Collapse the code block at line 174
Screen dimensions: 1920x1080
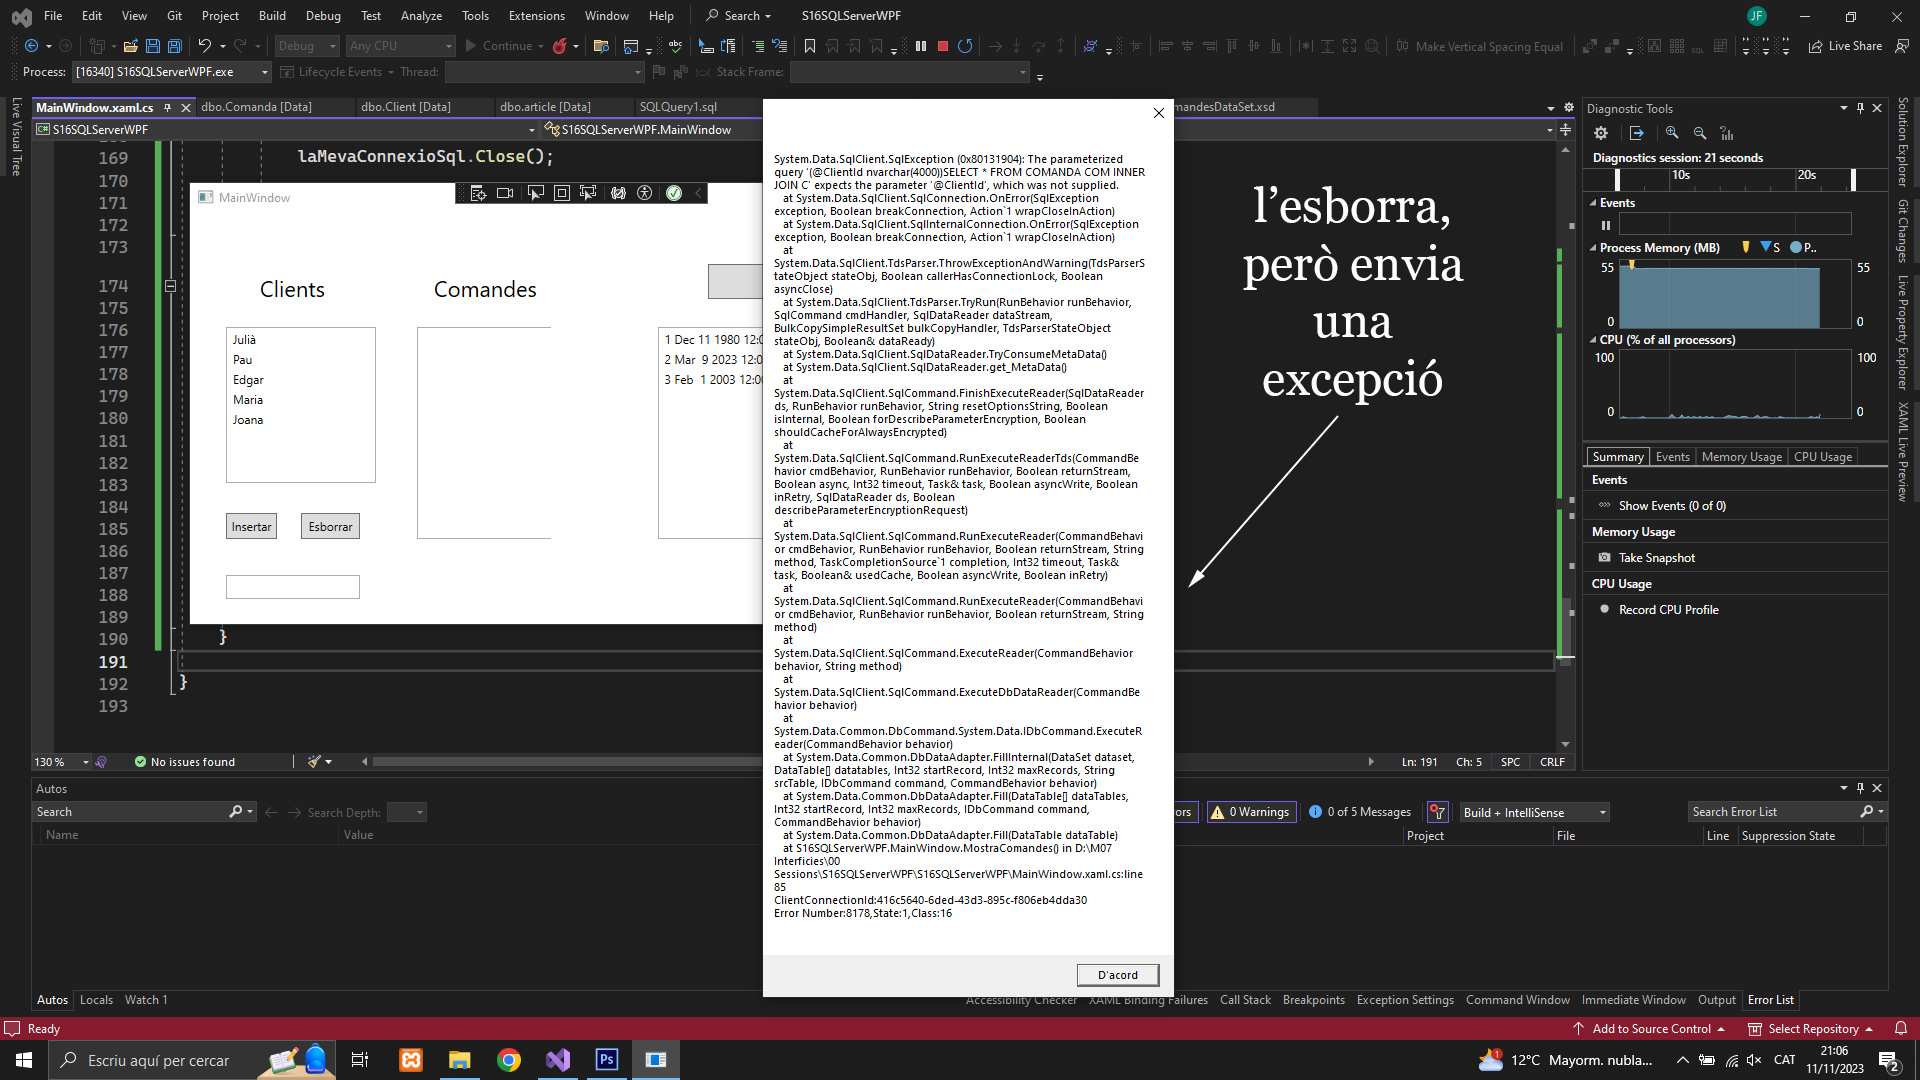click(170, 287)
